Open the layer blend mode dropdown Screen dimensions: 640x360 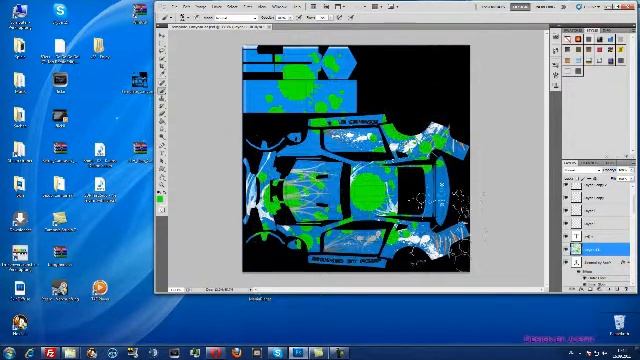[582, 170]
